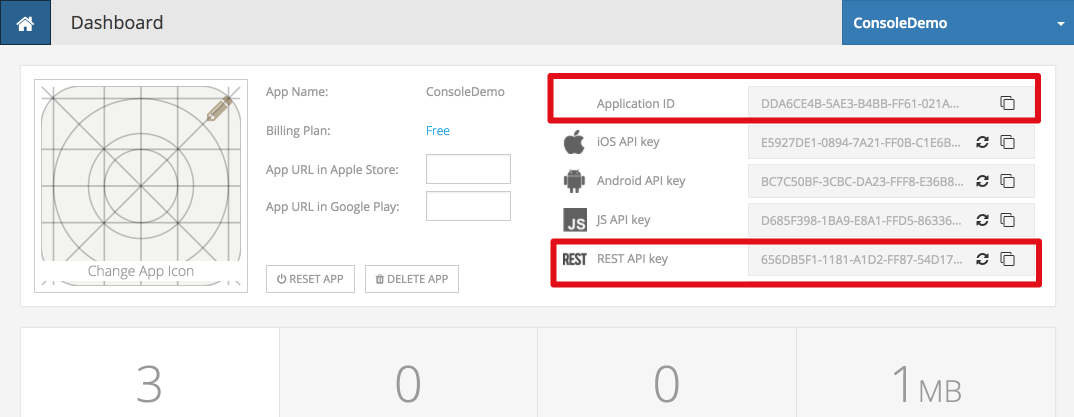Click the ConsoleDemo app name value
The width and height of the screenshot is (1074, 417).
pyautogui.click(x=465, y=91)
